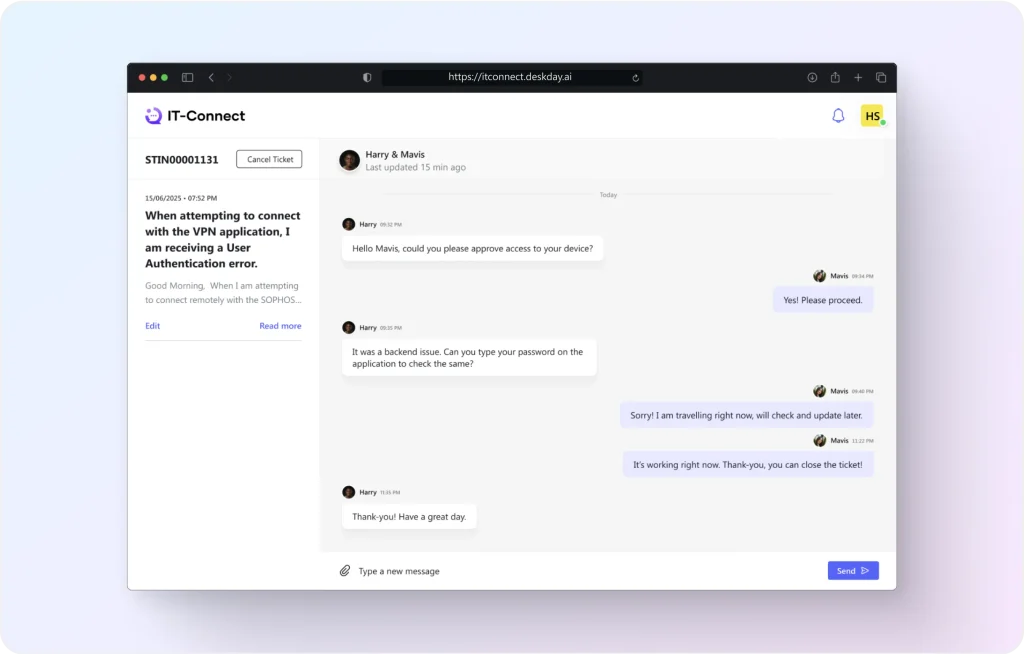The image size is (1024, 654).
Task: Click the IT-Connect logo
Action: 195,116
